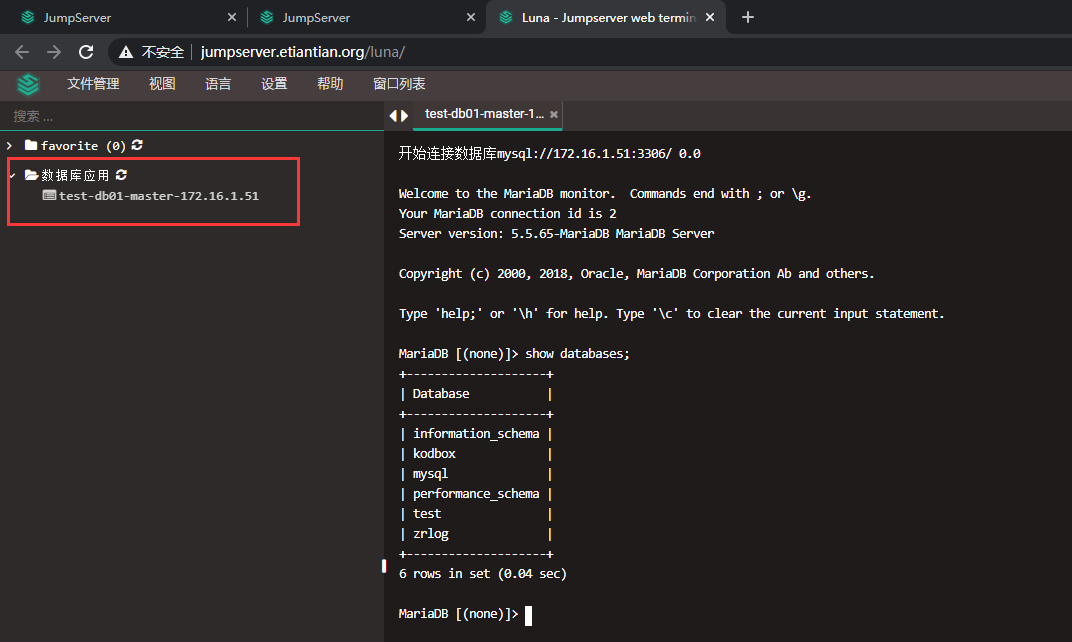Close the test-db01-master-1... terminal tab
Screen dimensions: 1072x642
click(554, 115)
